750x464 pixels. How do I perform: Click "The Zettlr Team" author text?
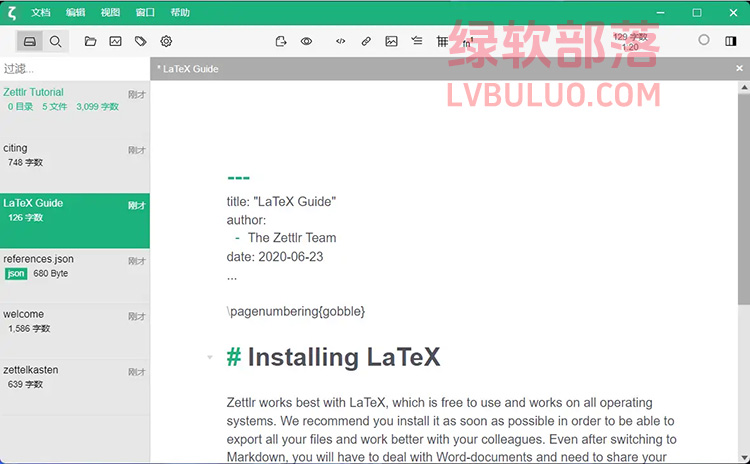(x=292, y=238)
